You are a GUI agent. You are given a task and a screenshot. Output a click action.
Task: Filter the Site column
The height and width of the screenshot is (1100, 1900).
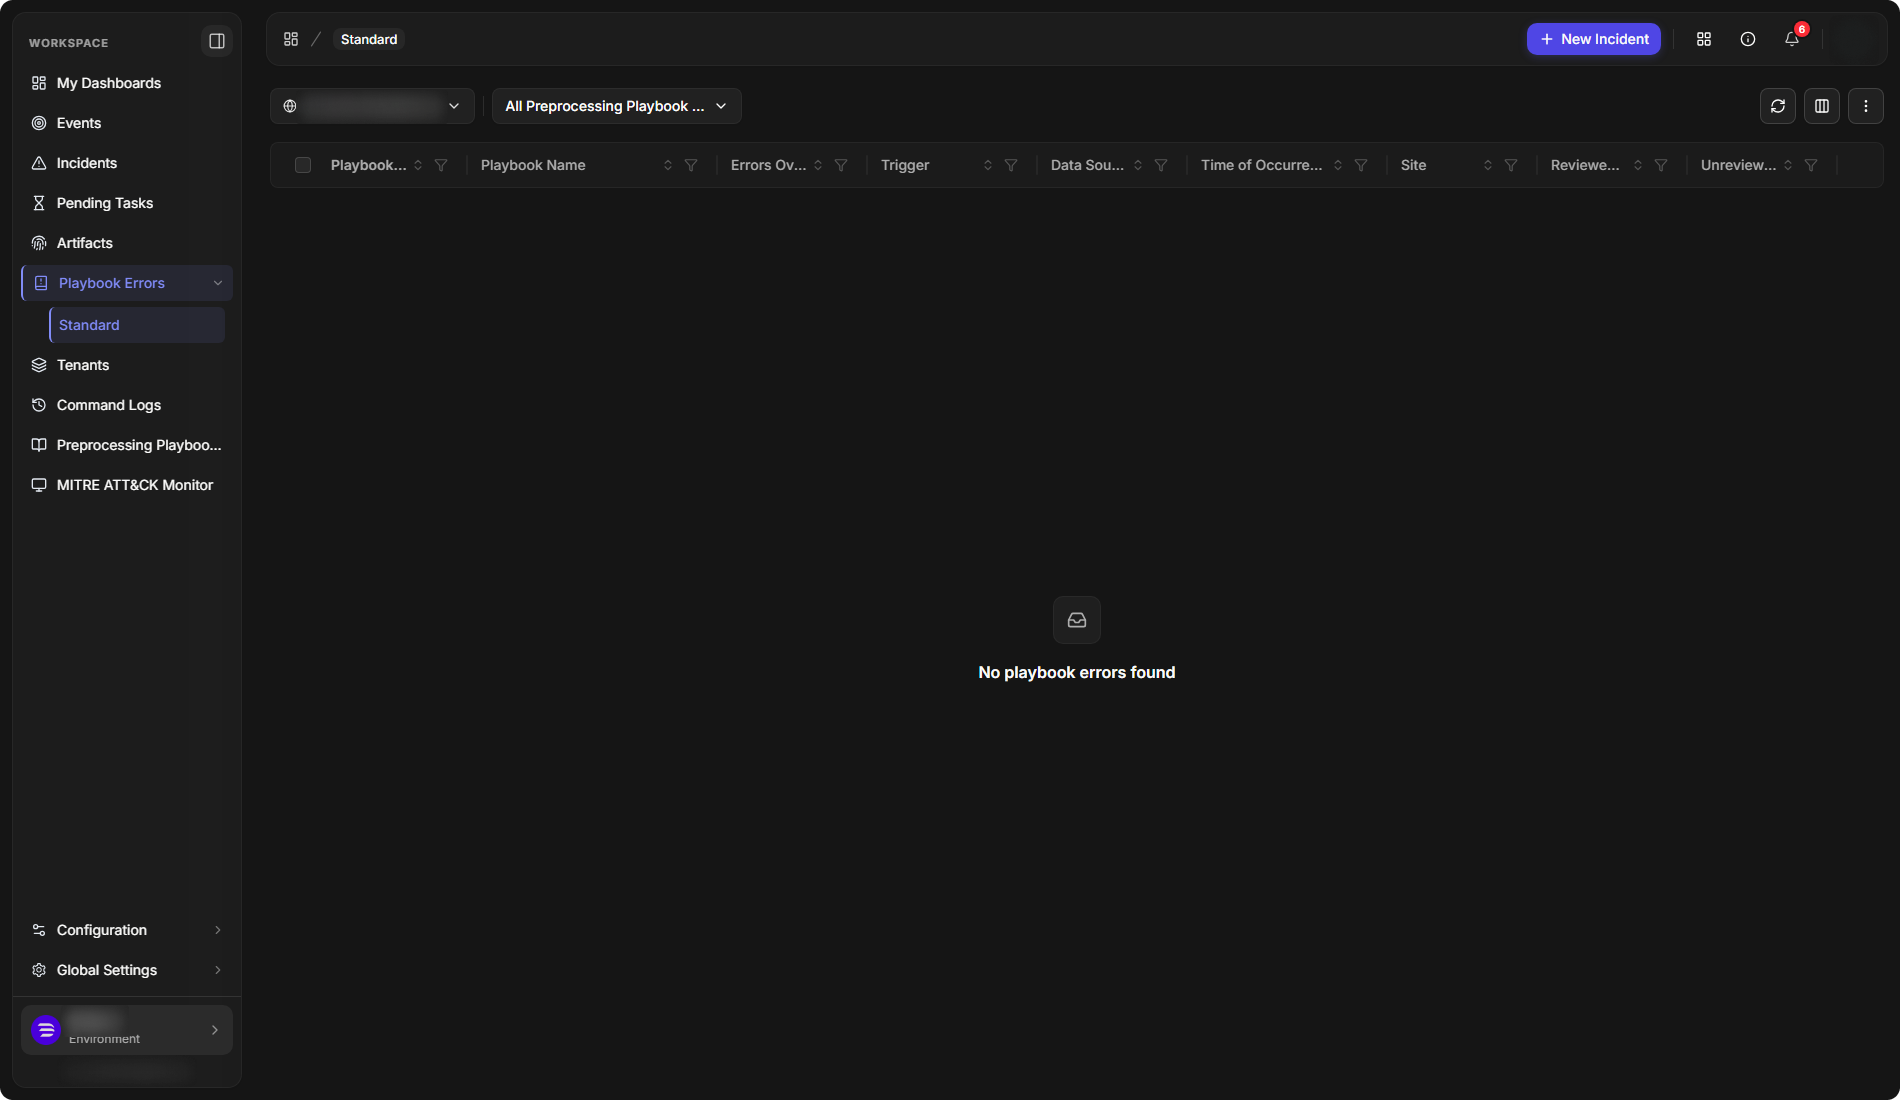click(x=1511, y=165)
